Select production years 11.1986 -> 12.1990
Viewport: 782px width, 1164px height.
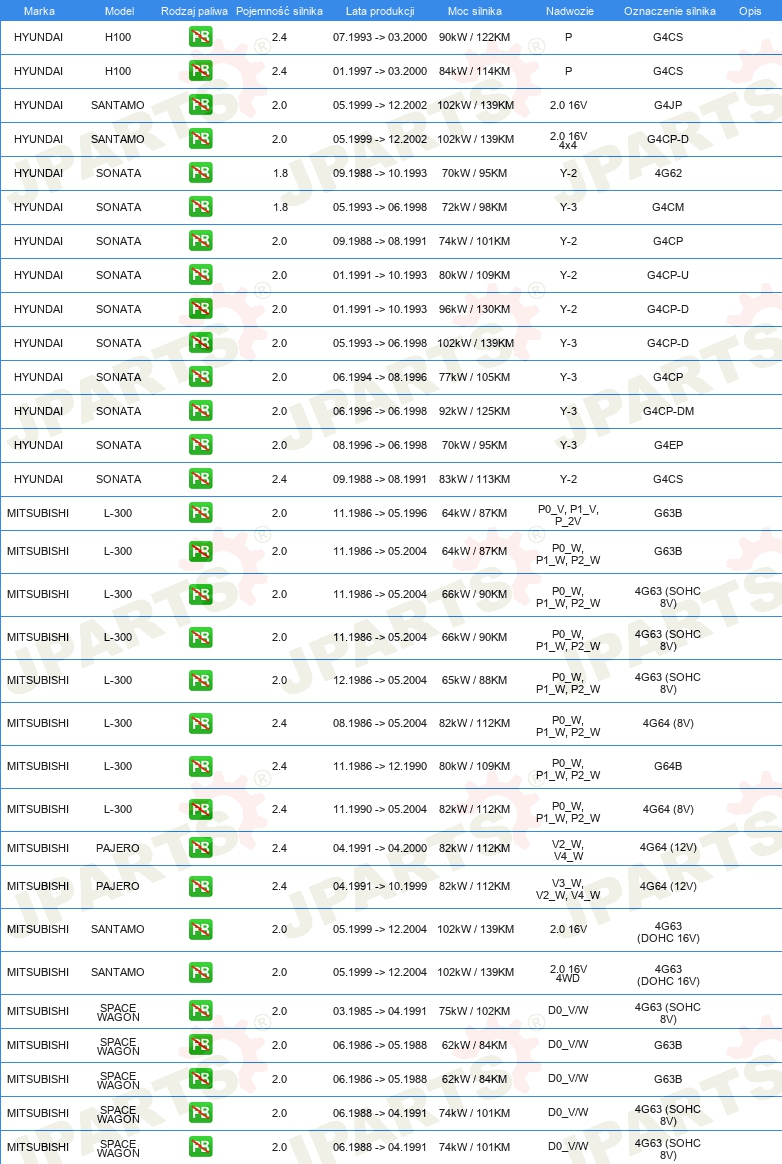click(x=379, y=766)
